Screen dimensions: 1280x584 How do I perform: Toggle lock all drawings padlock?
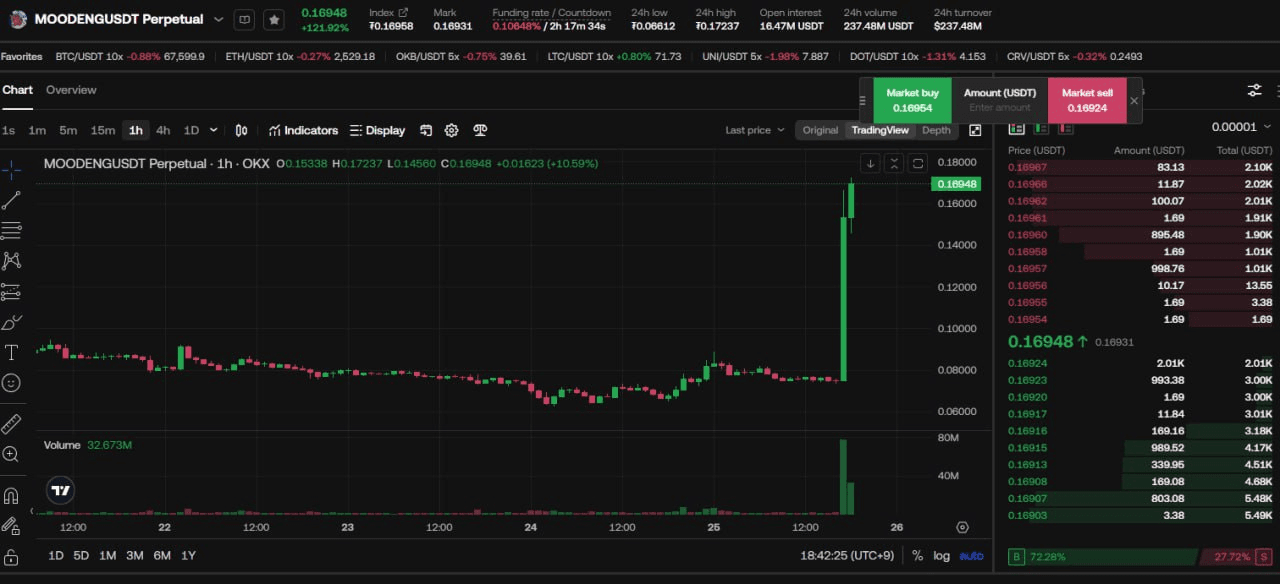point(11,557)
